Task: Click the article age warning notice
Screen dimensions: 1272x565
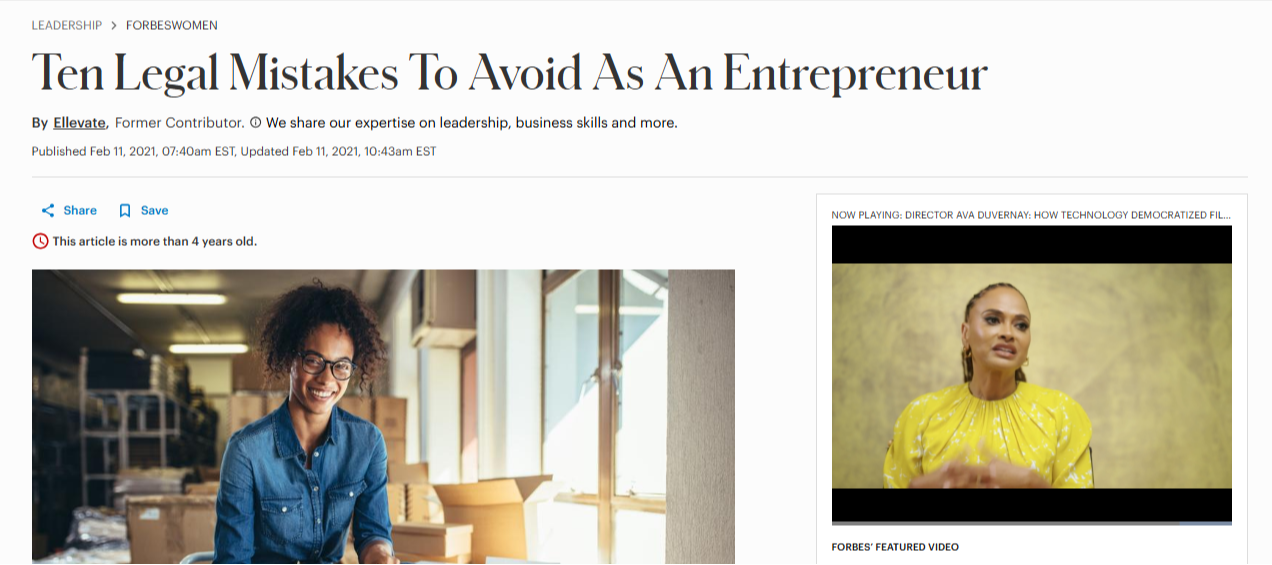Action: [155, 241]
